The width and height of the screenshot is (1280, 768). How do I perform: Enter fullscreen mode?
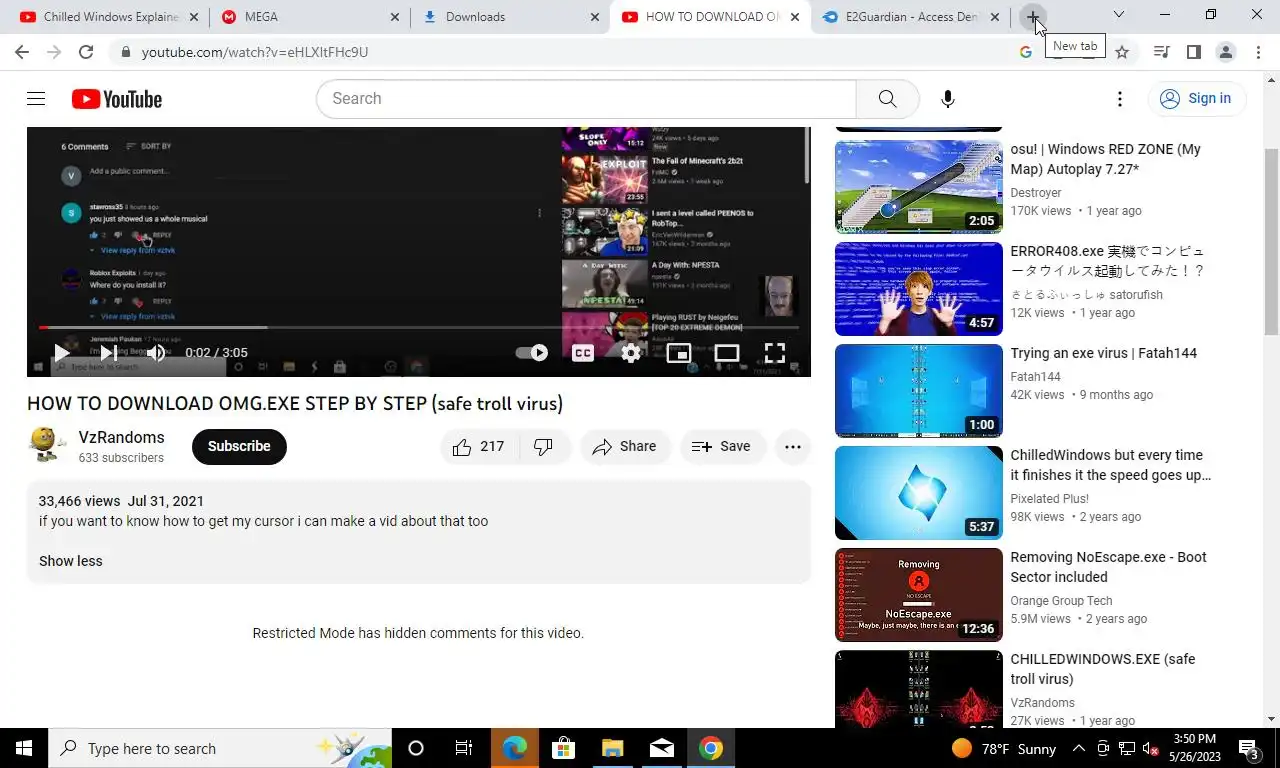pos(775,352)
